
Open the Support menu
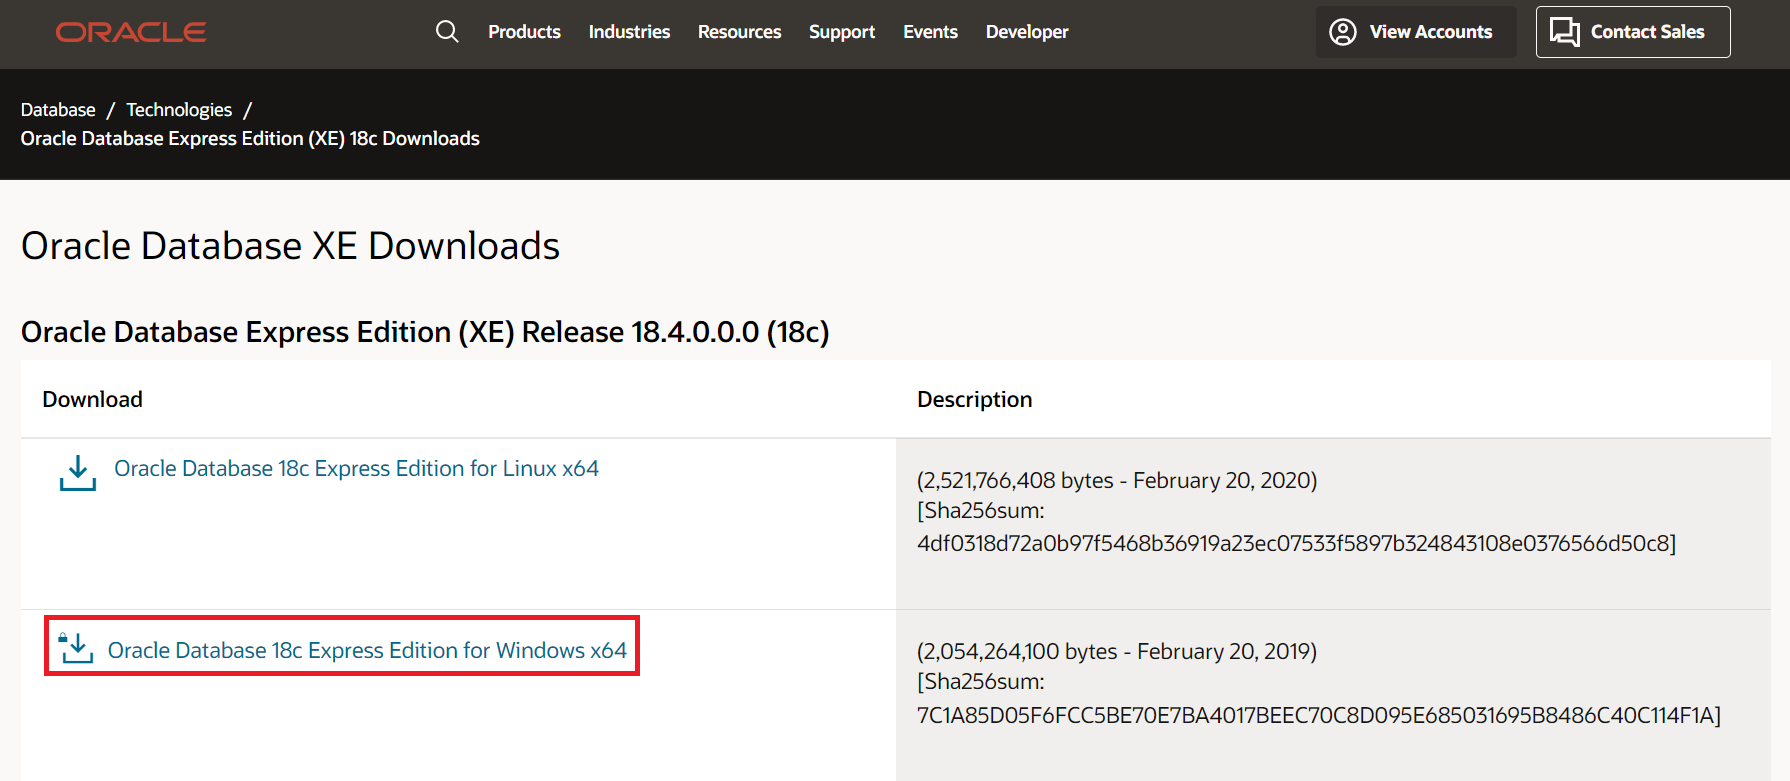842,32
